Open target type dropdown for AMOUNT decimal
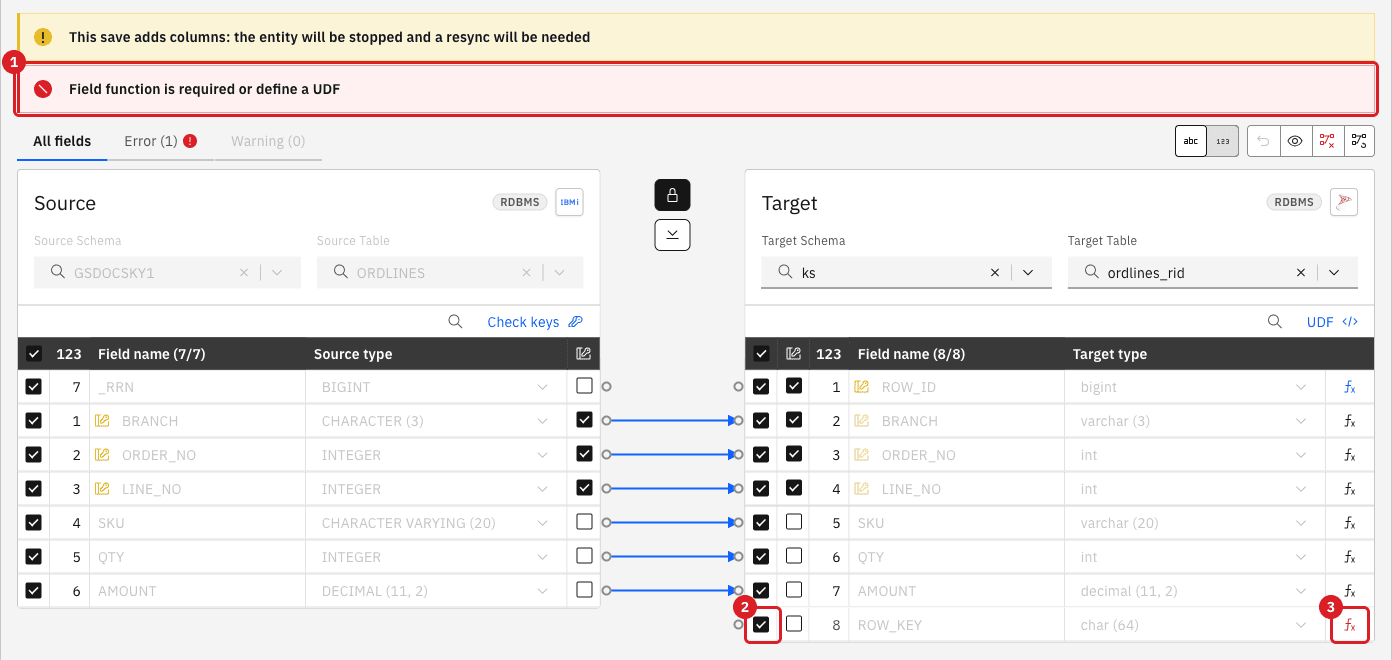 click(1302, 591)
